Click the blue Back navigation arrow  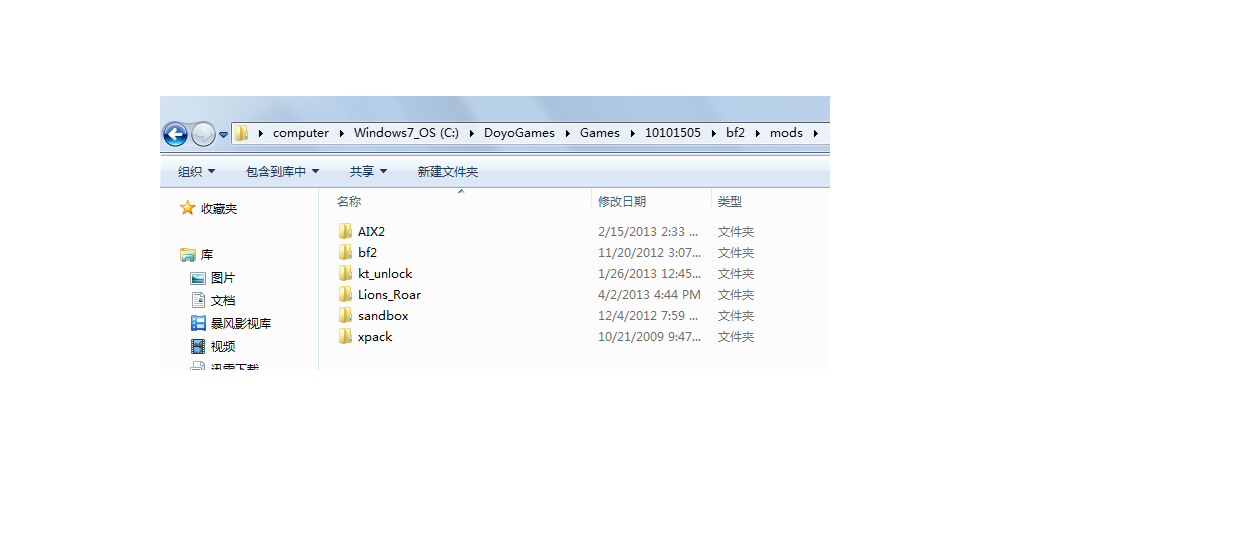[x=175, y=133]
